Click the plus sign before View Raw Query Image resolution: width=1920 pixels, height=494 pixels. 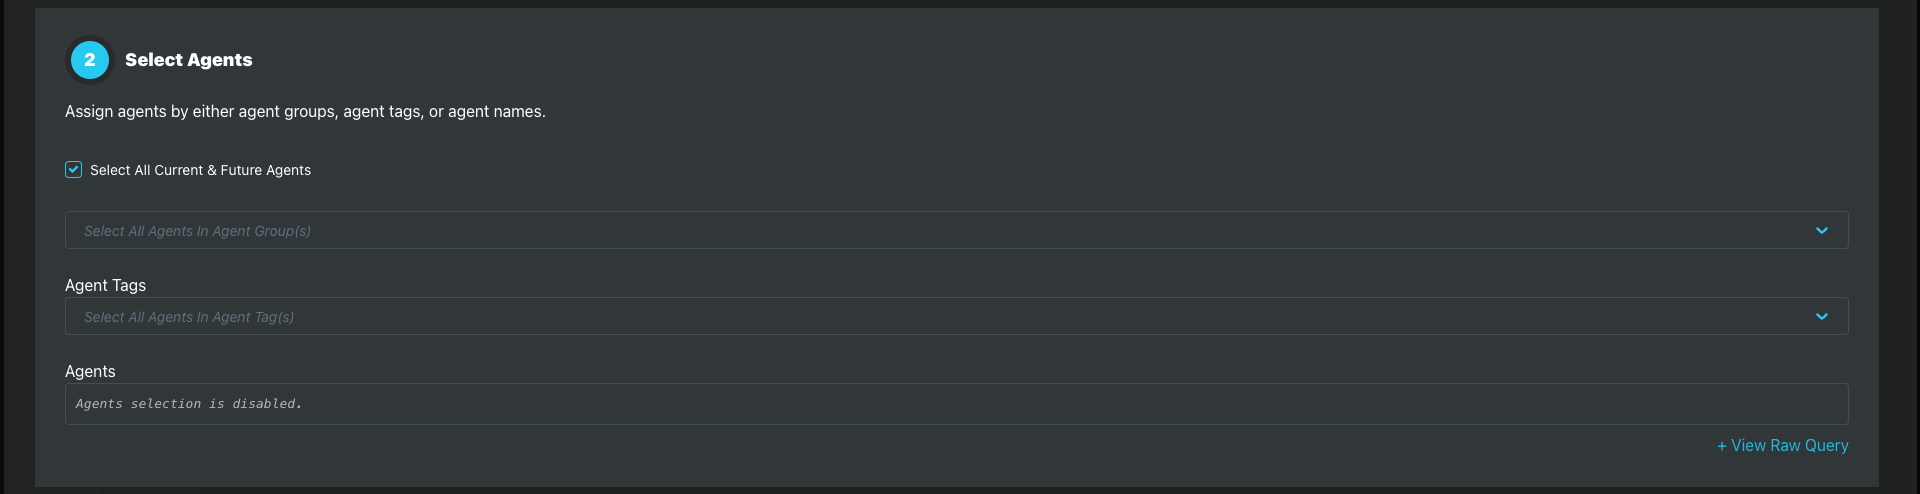click(1722, 446)
